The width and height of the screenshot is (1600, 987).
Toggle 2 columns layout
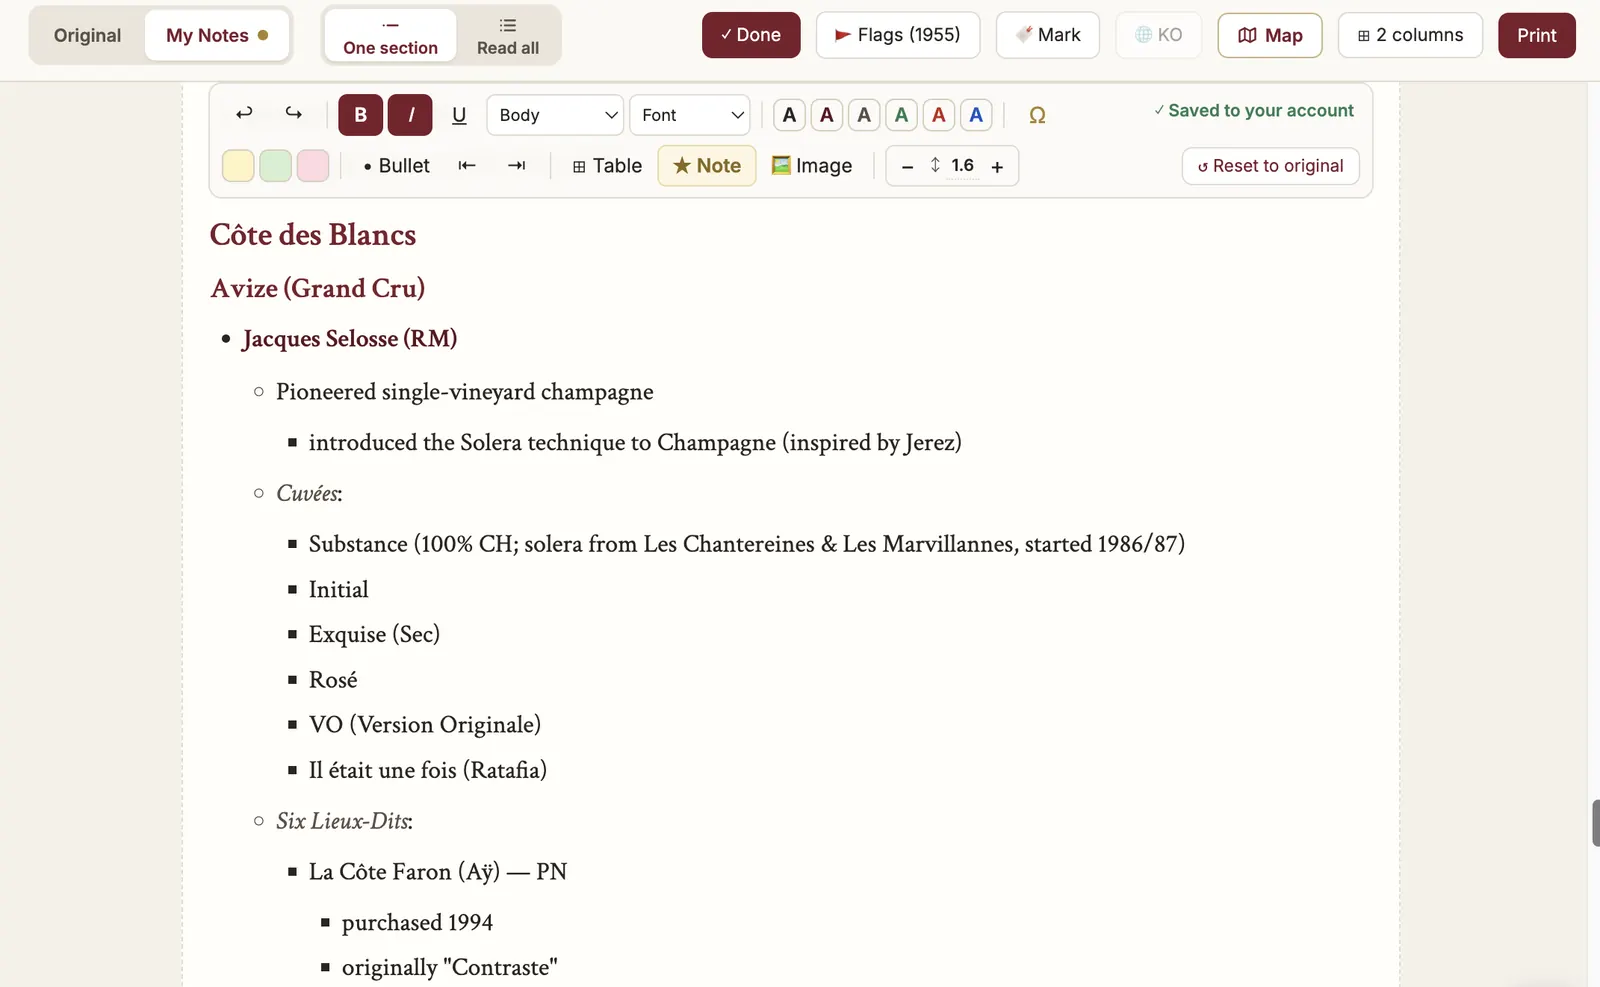(1410, 35)
